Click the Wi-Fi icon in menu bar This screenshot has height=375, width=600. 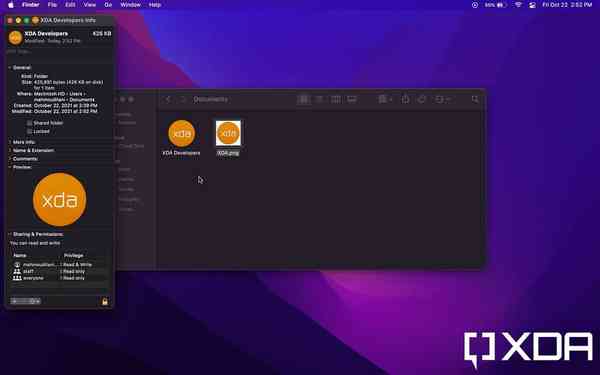click(518, 5)
